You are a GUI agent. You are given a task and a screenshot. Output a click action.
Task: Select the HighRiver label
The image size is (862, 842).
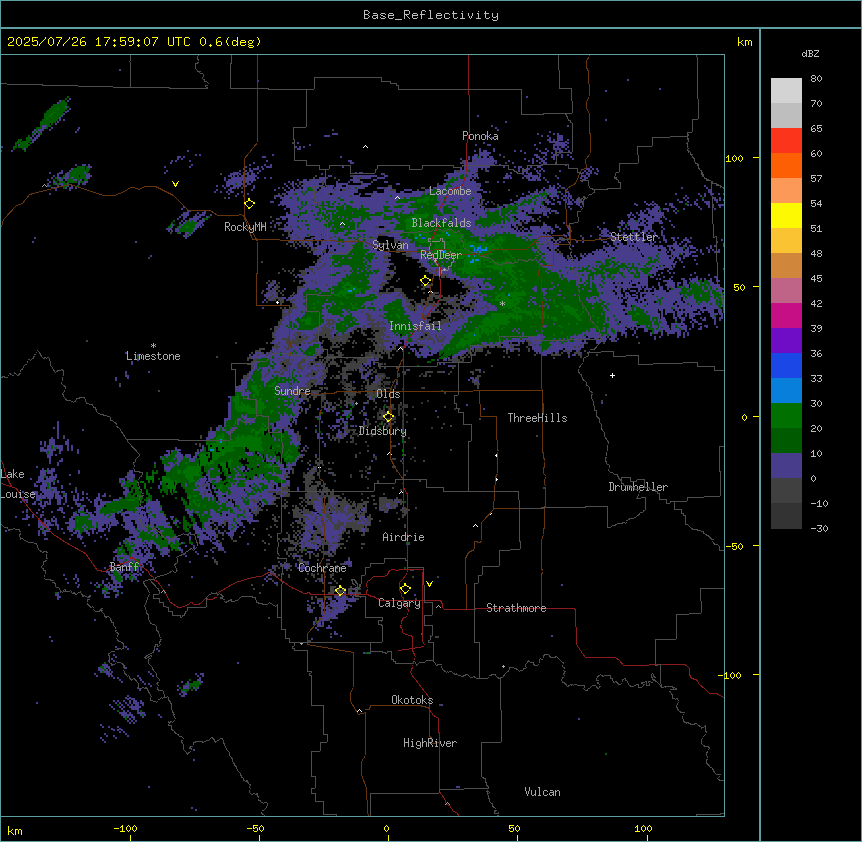tap(430, 743)
